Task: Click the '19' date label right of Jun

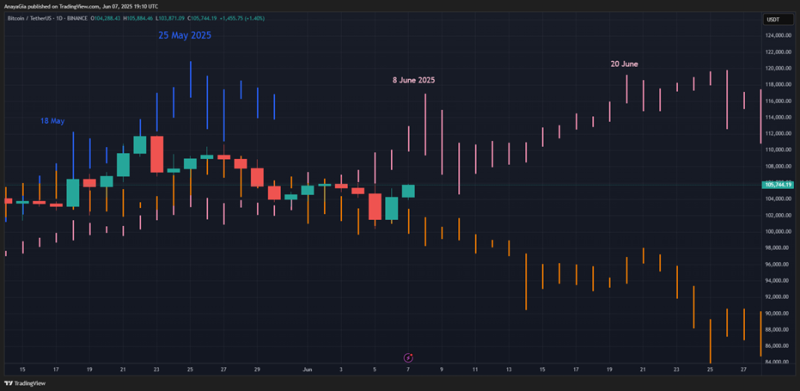Action: (x=609, y=369)
